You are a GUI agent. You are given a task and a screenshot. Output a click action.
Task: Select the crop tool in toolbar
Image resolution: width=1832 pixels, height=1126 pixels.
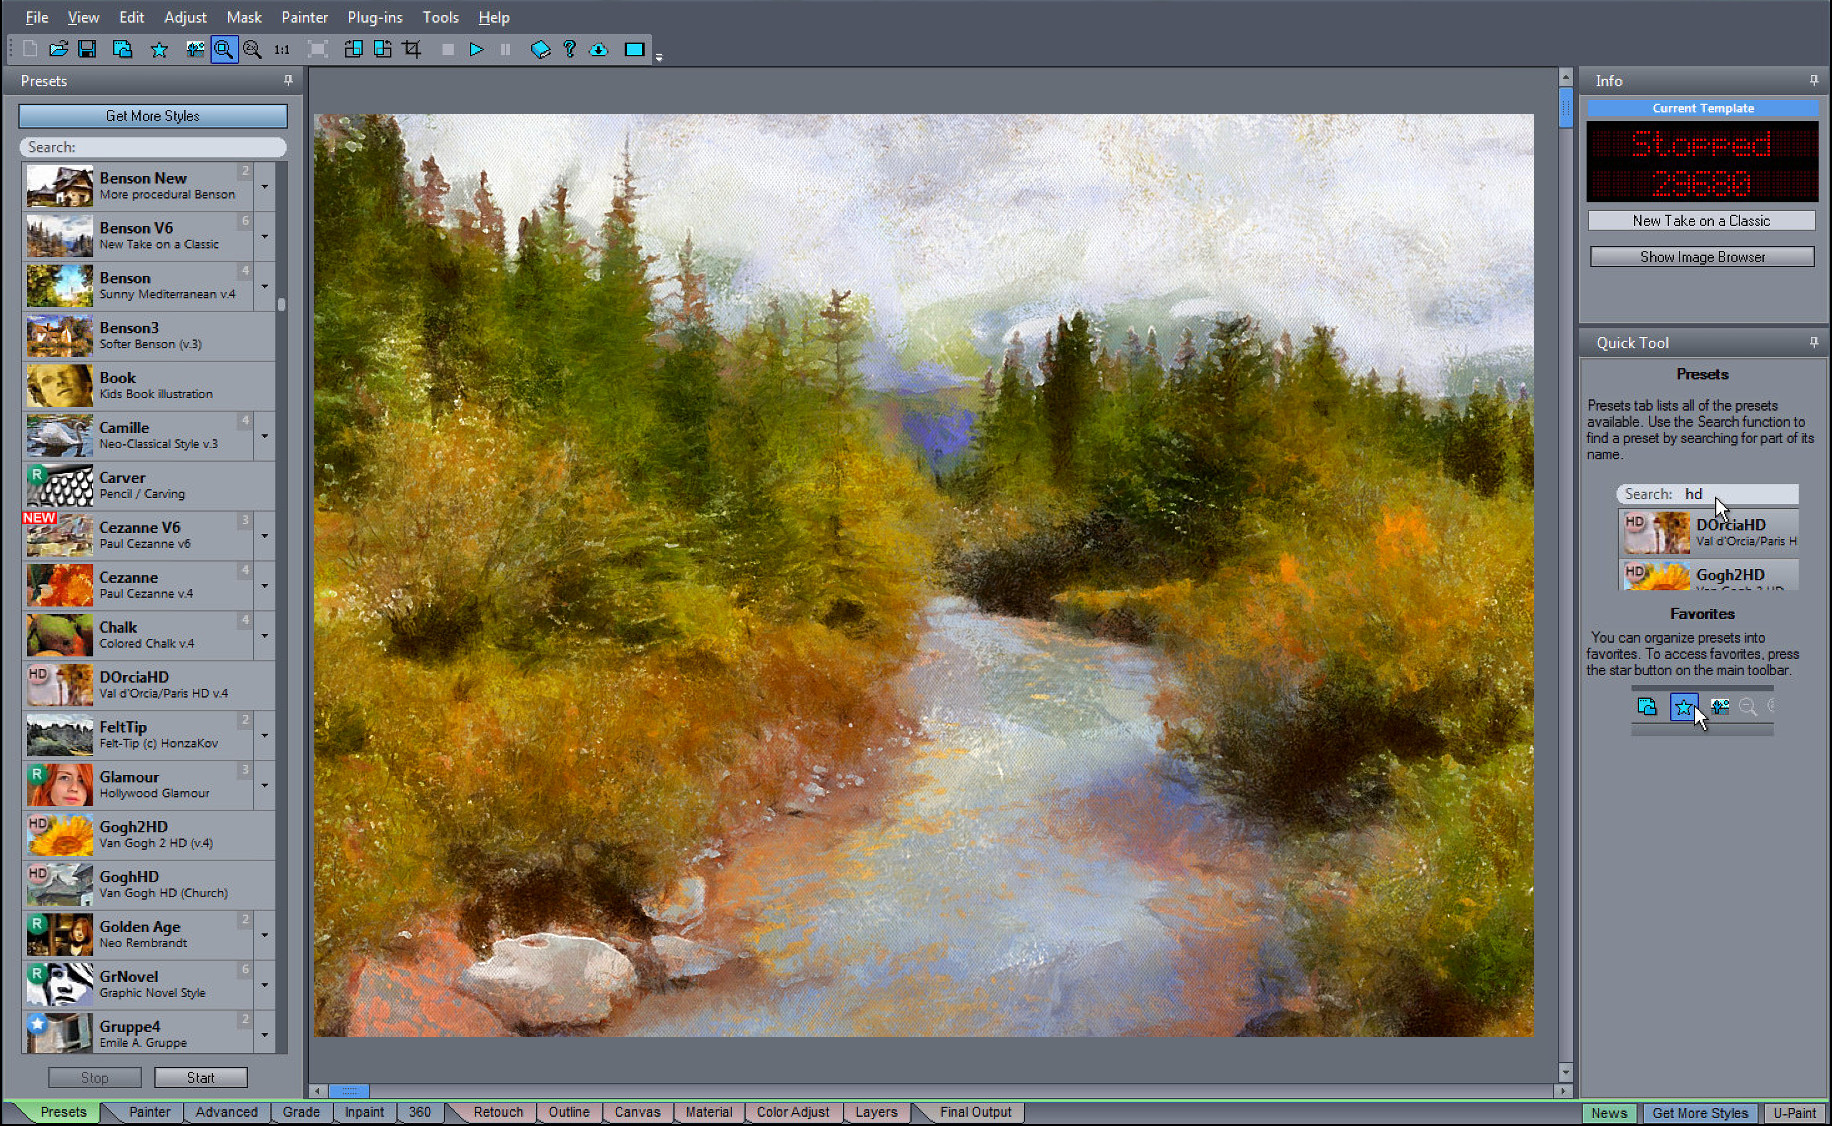tap(411, 49)
